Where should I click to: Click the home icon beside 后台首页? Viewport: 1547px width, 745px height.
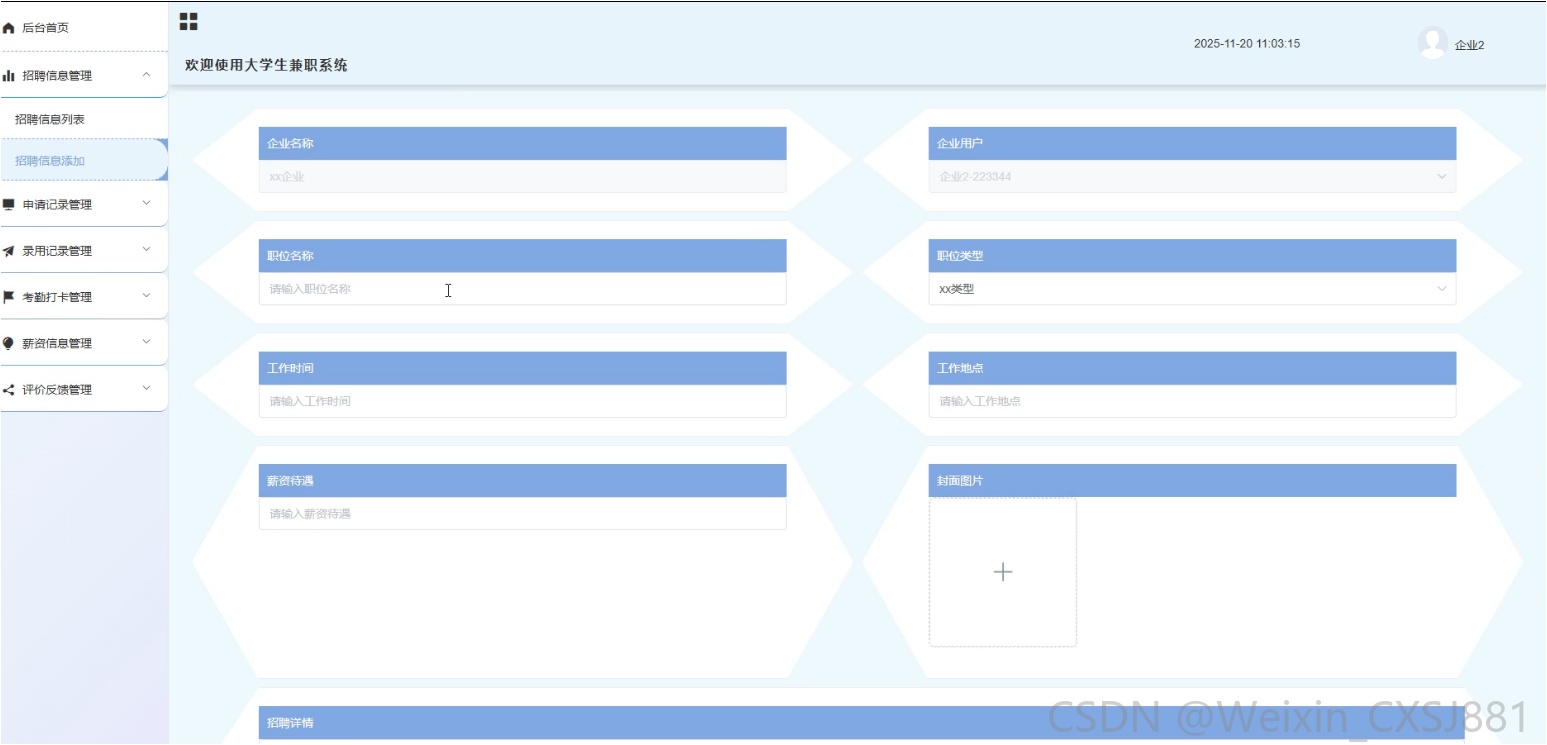(x=9, y=29)
